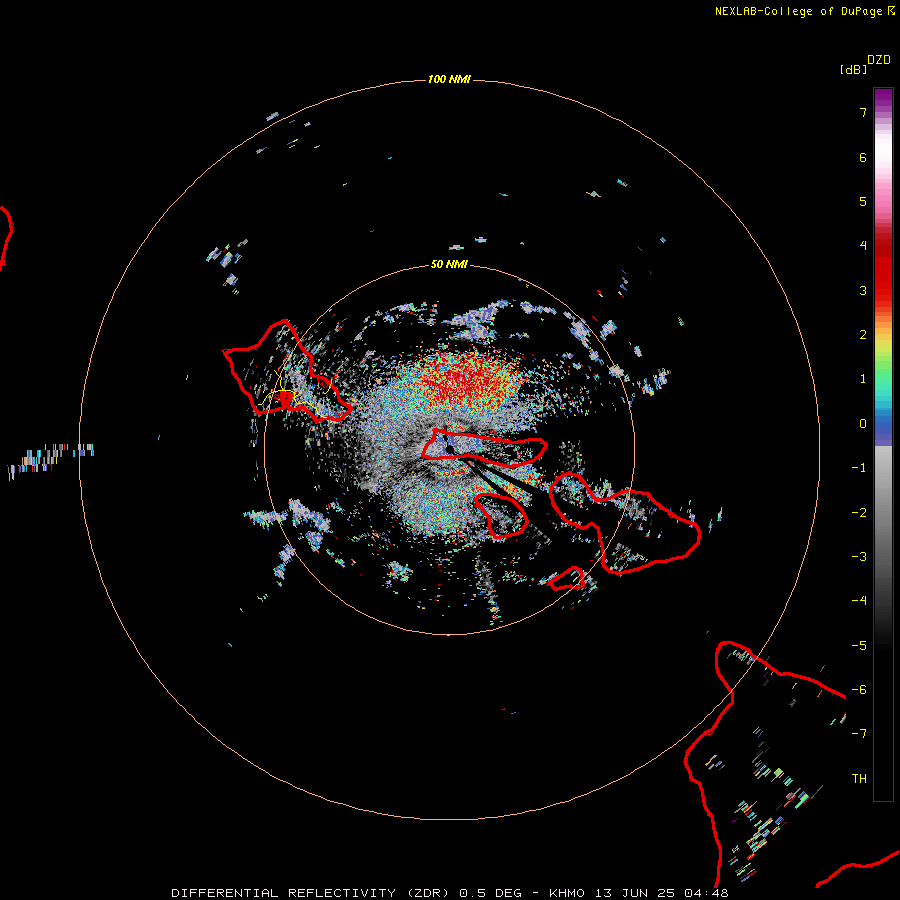Screen dimensions: 900x900
Task: Click the purple top of the color bar
Action: (883, 99)
